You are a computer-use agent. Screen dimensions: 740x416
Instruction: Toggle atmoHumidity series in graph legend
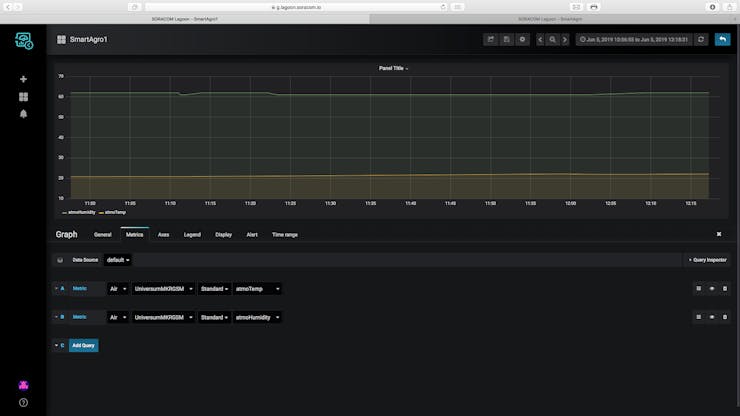click(x=81, y=212)
